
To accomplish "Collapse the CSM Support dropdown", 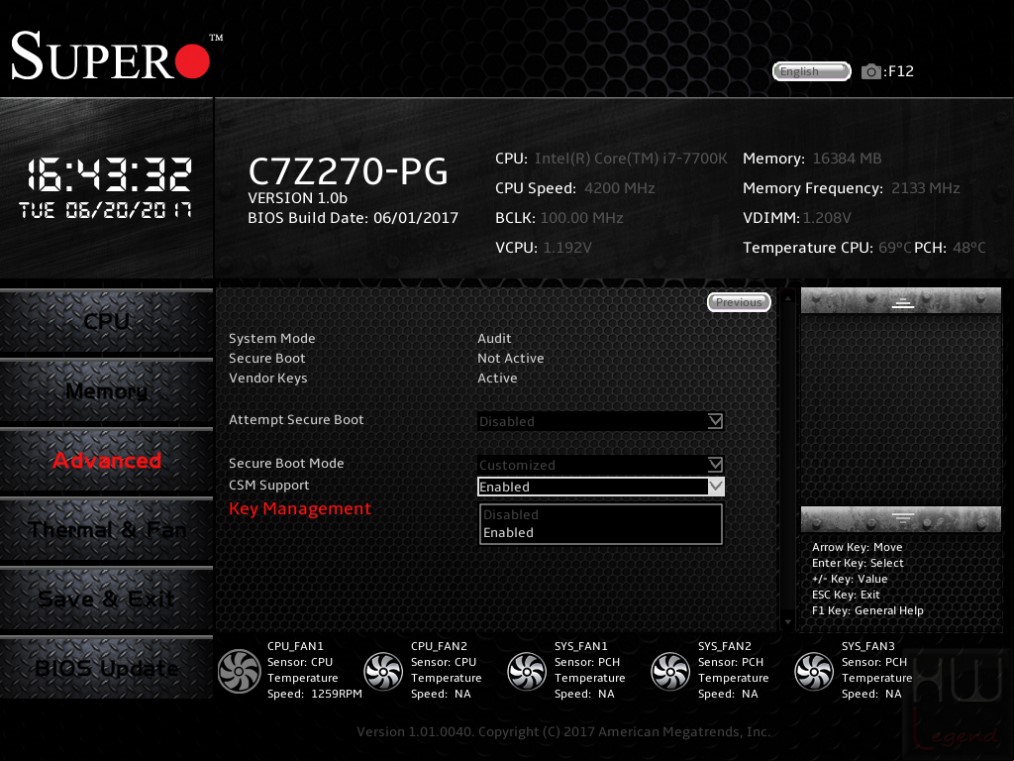I will [600, 487].
